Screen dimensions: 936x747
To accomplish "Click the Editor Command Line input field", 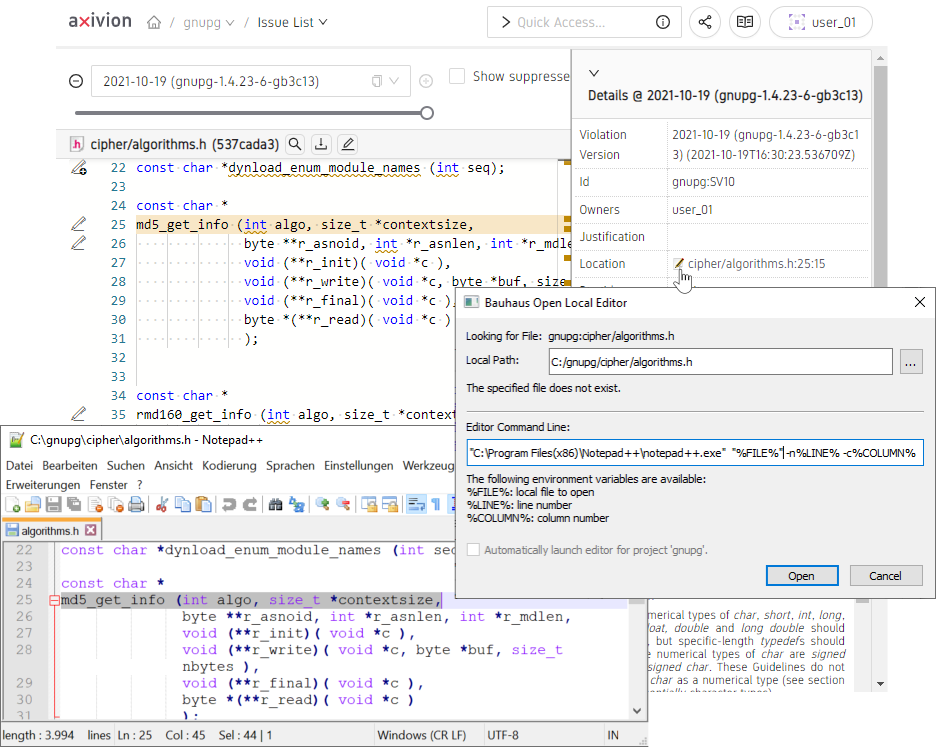I will click(695, 453).
